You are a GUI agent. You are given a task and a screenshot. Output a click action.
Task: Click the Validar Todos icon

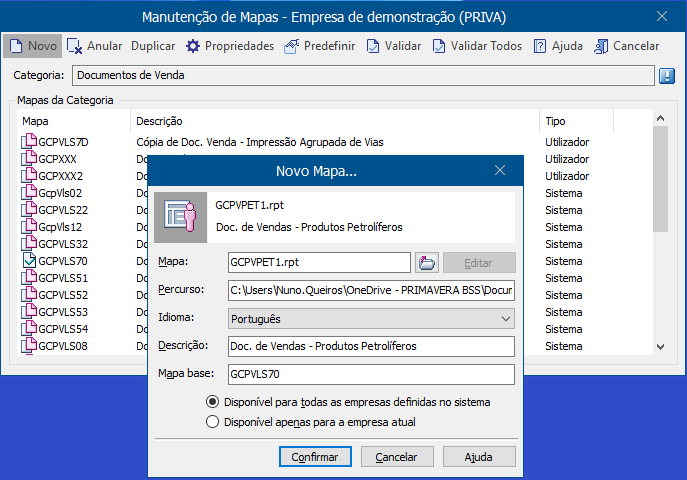coord(439,46)
